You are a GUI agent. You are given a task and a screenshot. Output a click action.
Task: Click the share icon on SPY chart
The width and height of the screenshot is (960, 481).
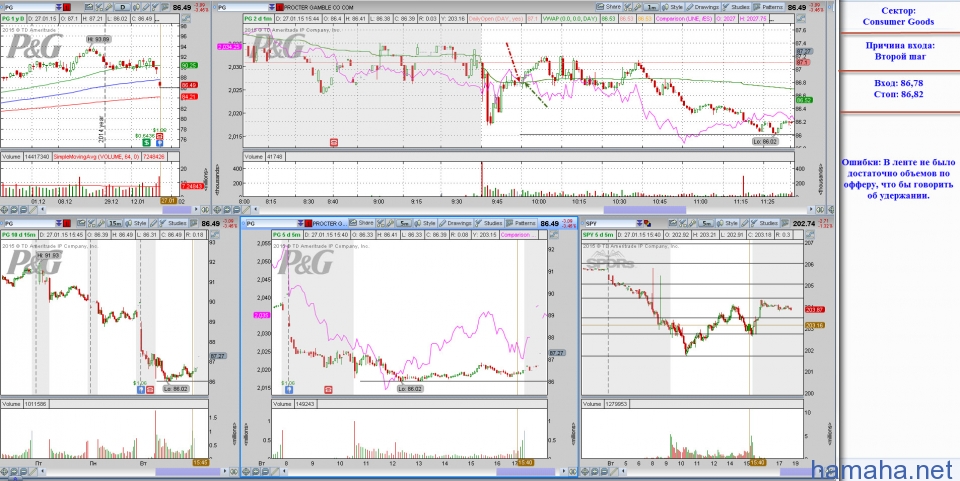(x=672, y=223)
